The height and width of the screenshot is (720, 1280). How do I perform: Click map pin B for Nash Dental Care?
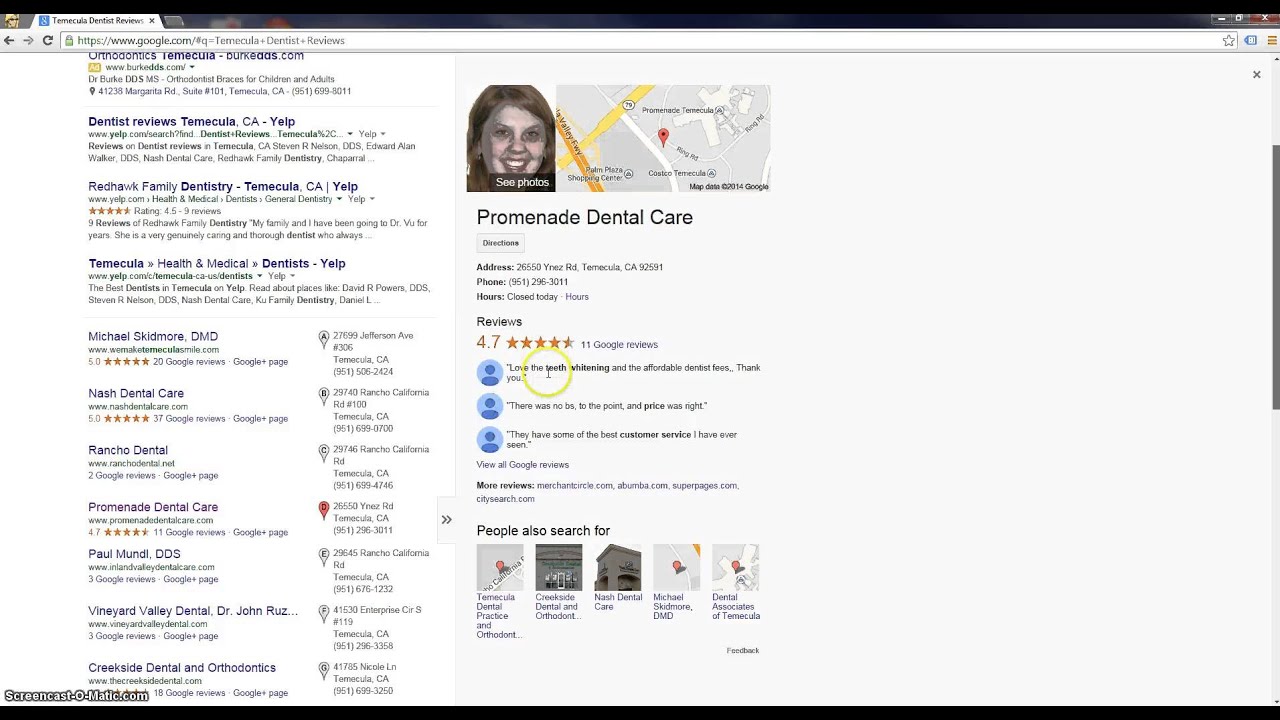(x=323, y=396)
